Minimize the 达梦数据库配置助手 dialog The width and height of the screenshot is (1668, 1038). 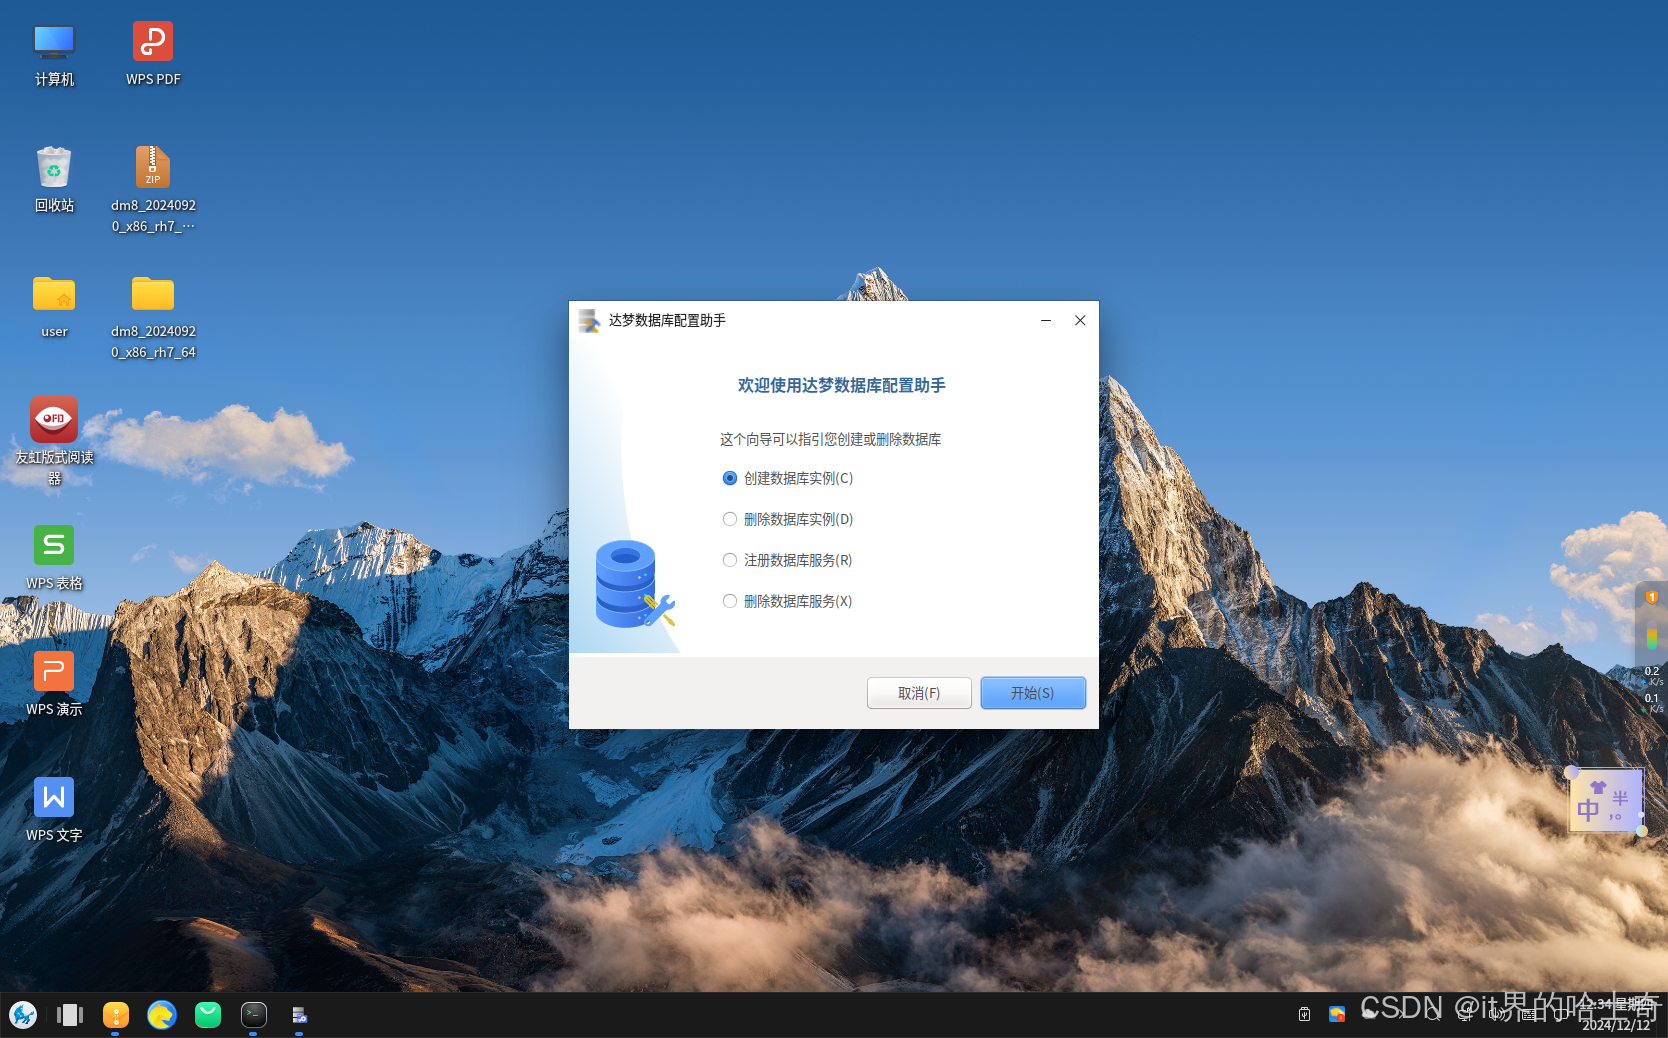1046,320
